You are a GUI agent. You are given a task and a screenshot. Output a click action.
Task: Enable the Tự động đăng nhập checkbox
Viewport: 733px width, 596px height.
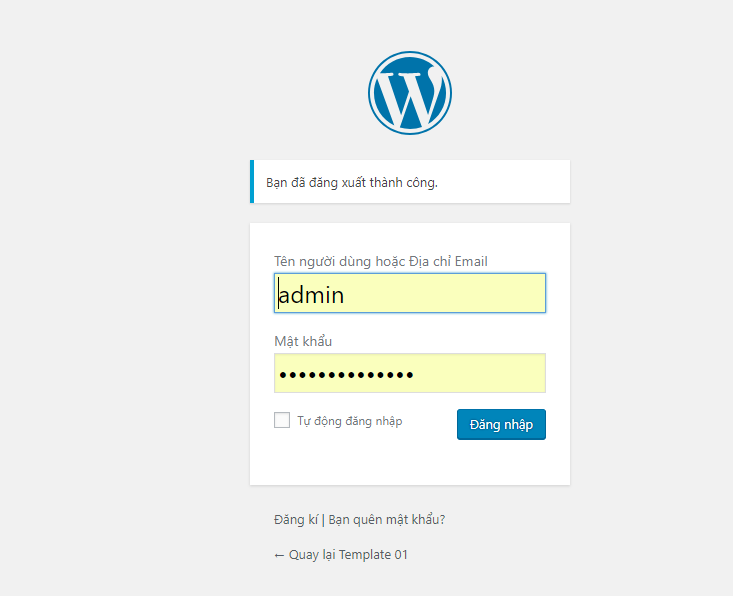click(x=282, y=420)
